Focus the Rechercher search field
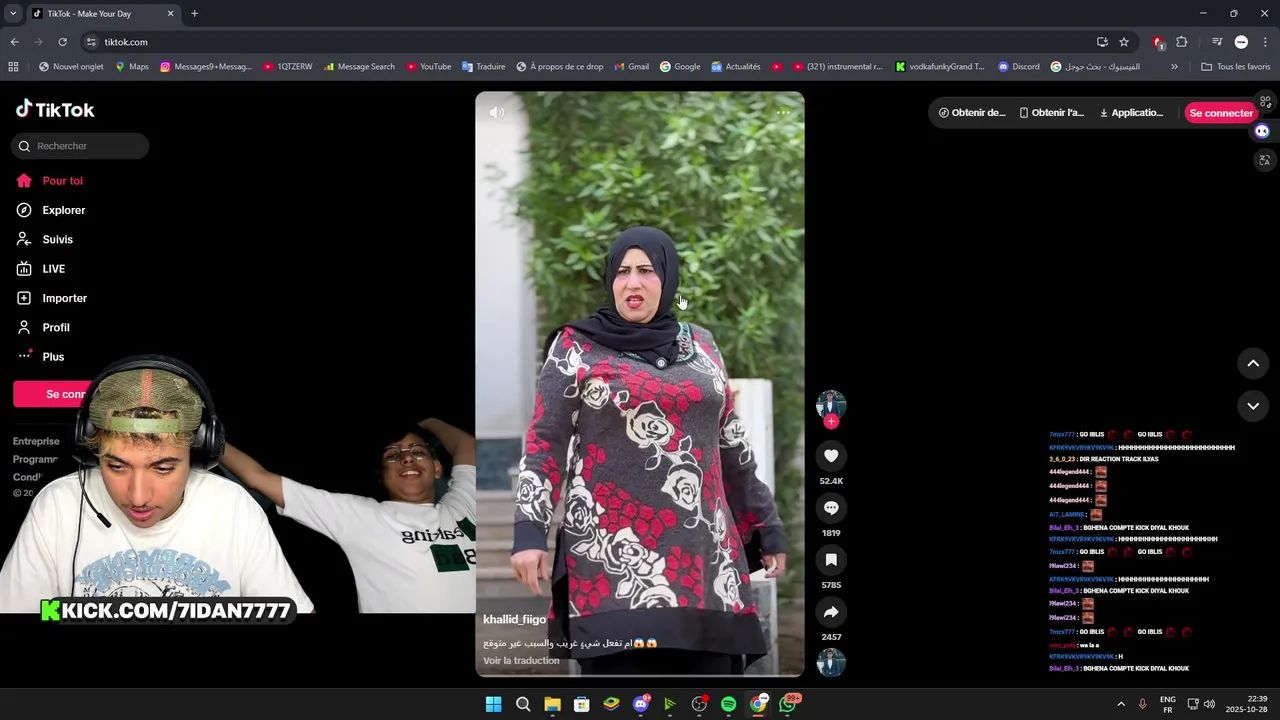 [x=80, y=146]
